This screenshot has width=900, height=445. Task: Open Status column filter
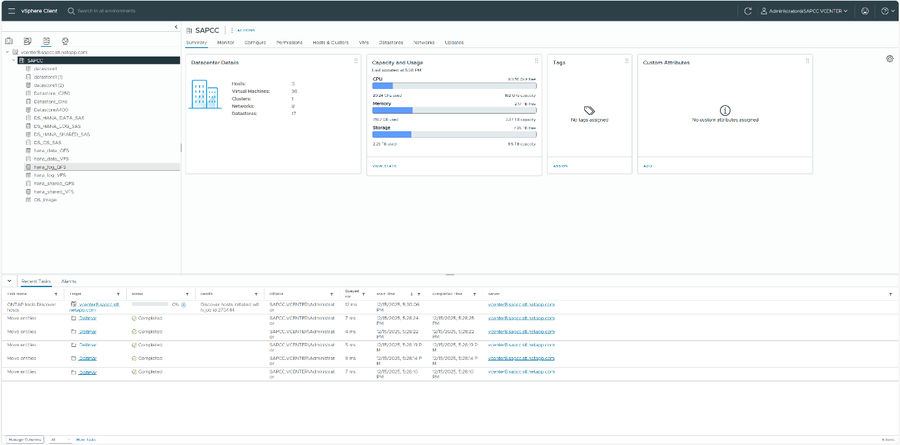point(187,293)
